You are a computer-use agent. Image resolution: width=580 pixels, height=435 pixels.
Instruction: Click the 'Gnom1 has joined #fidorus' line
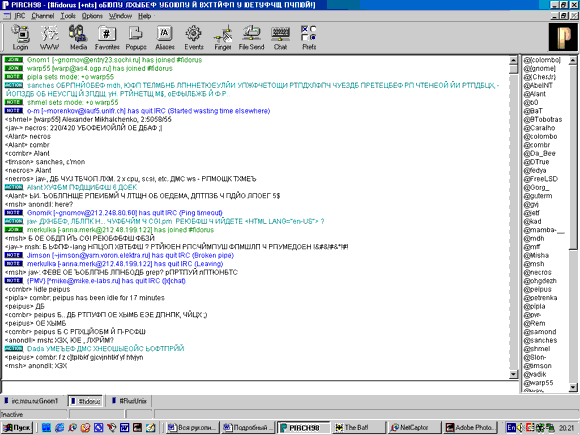tap(103, 60)
